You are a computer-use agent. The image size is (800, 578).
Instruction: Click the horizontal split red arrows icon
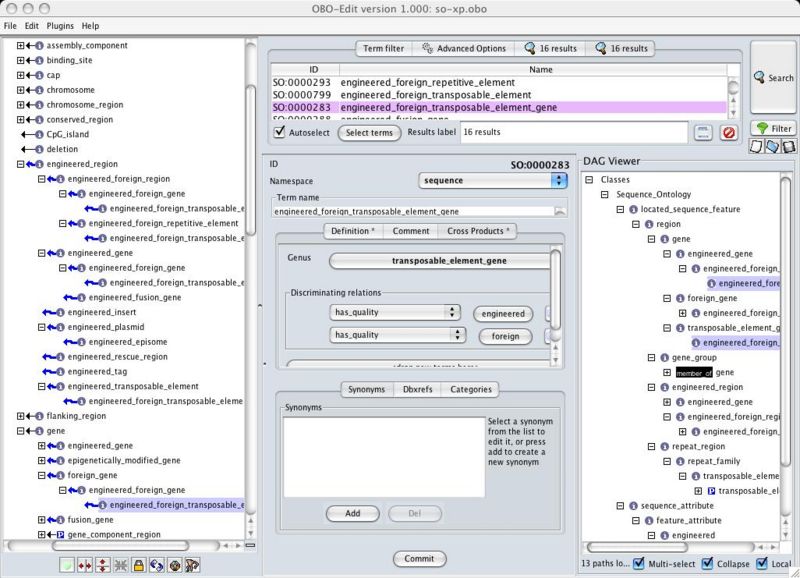[x=85, y=565]
